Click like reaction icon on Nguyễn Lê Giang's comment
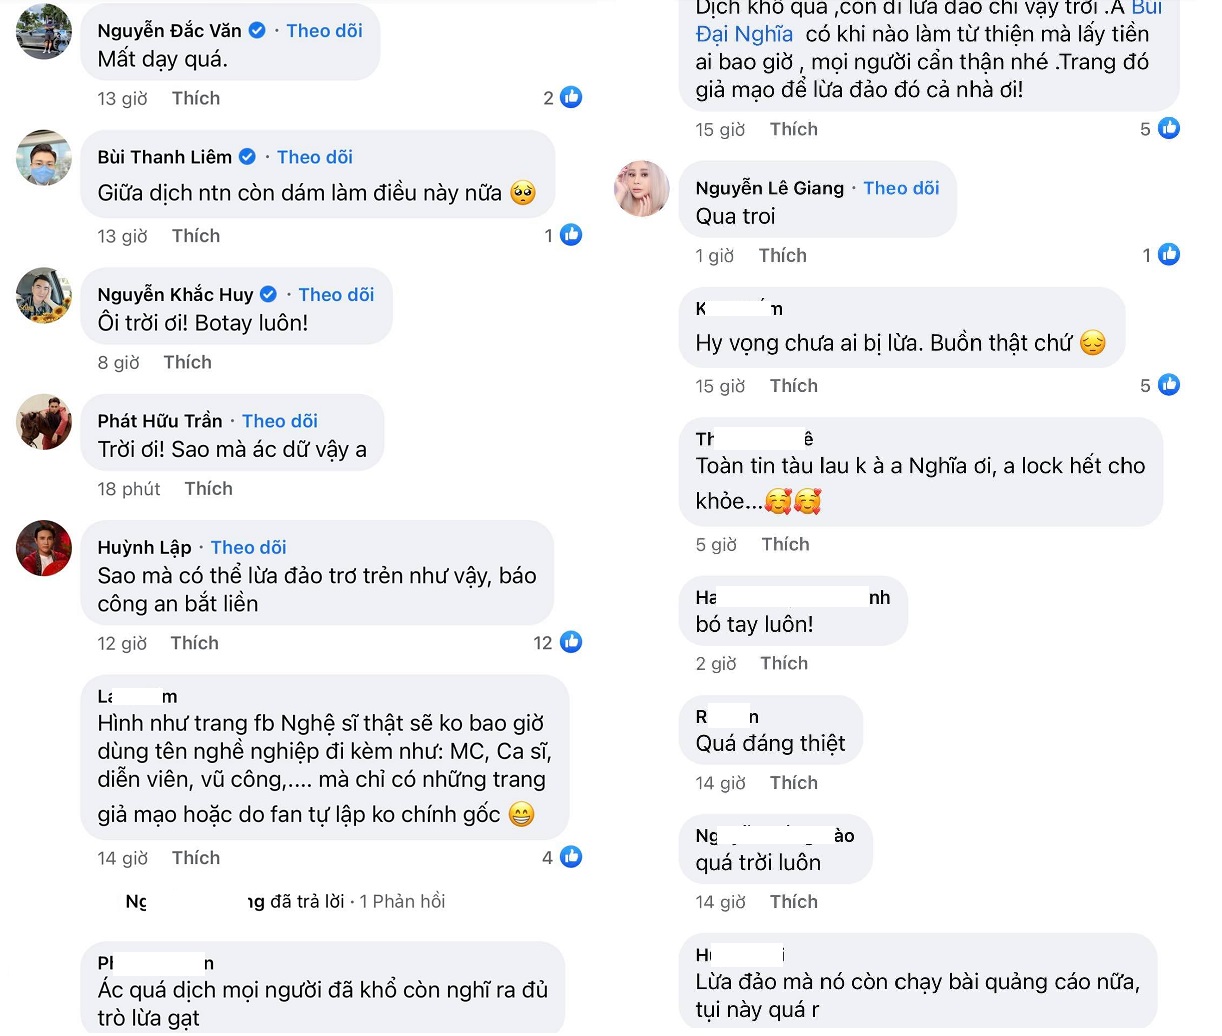 1168,255
